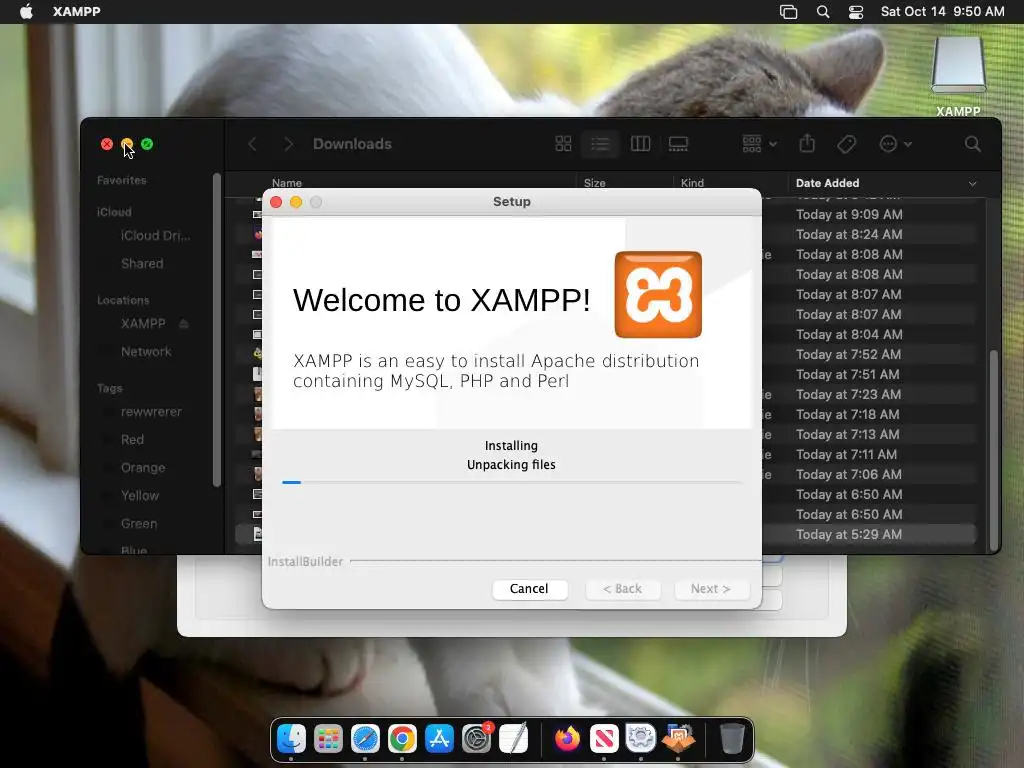
Task: Click the Finder sidebar scrollbar
Action: pos(217,330)
